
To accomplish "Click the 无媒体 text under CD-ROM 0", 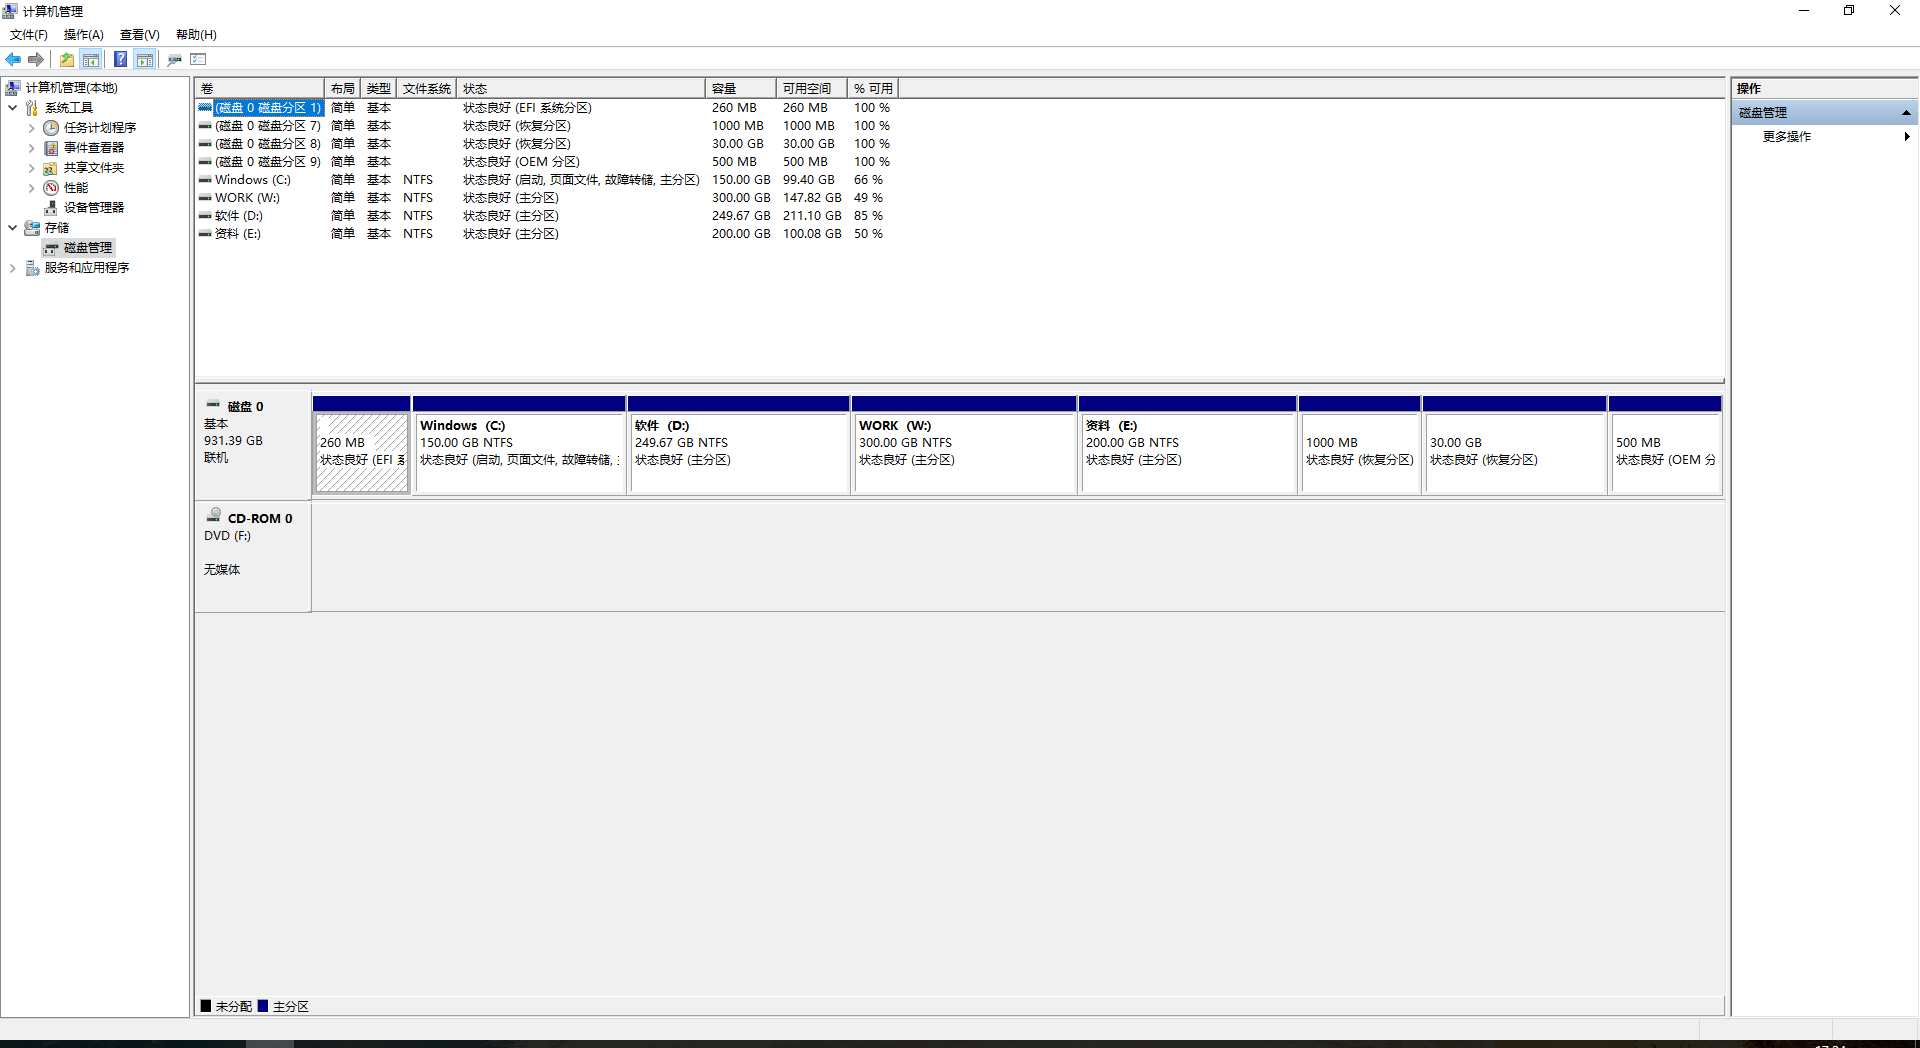I will (222, 570).
